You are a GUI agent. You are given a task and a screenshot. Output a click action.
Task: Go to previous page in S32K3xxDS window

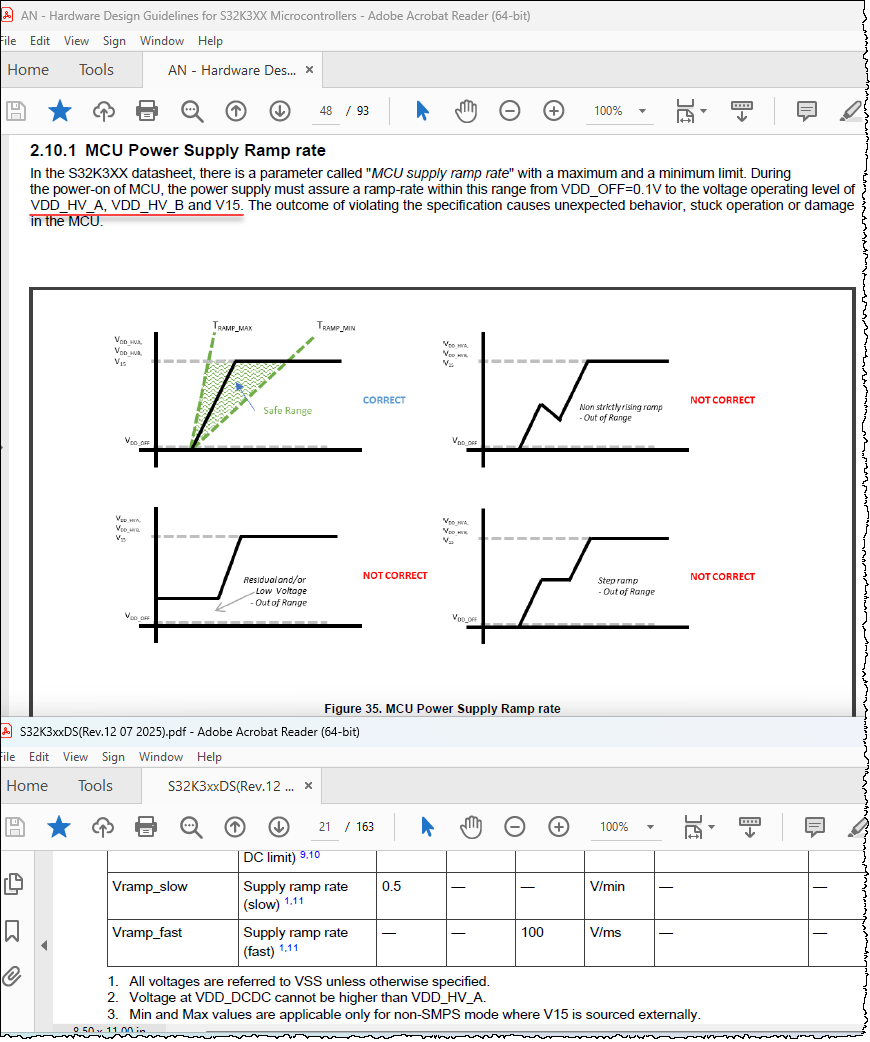pyautogui.click(x=235, y=827)
